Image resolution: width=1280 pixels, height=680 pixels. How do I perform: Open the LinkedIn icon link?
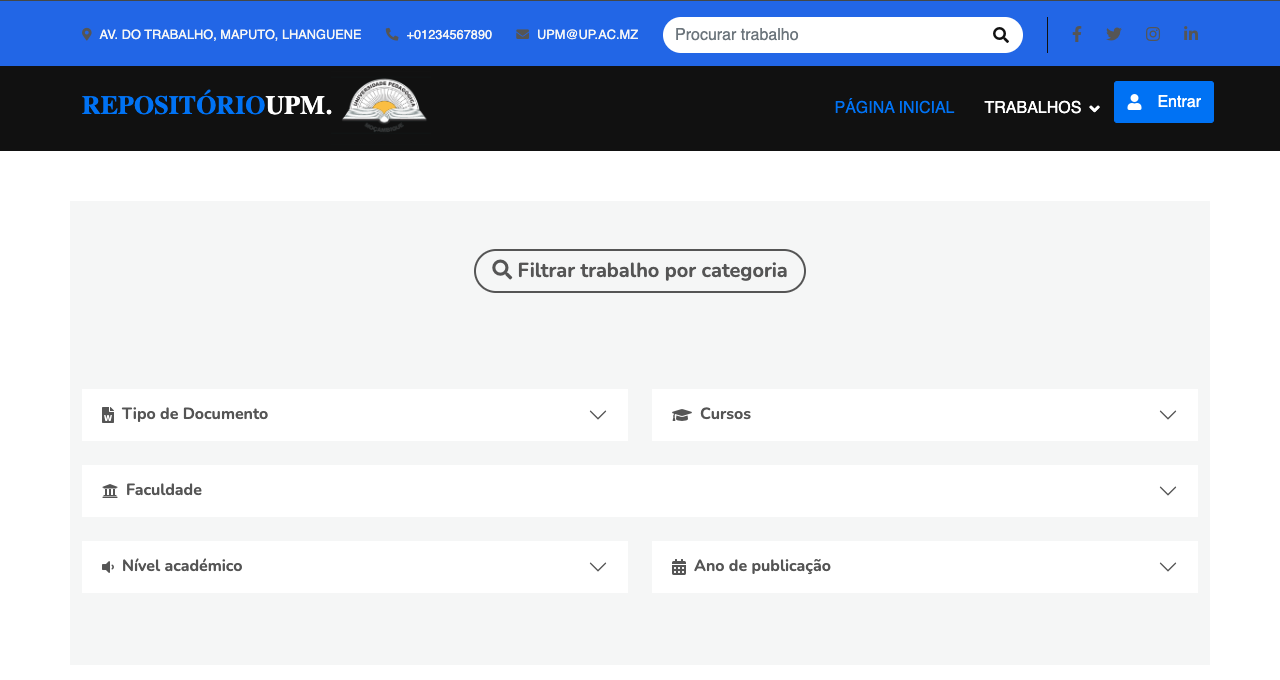coord(1190,34)
